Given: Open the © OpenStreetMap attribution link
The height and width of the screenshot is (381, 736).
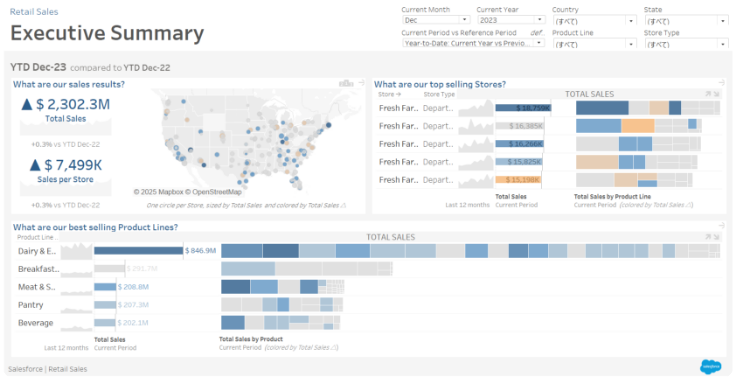Looking at the screenshot, I should (x=213, y=192).
